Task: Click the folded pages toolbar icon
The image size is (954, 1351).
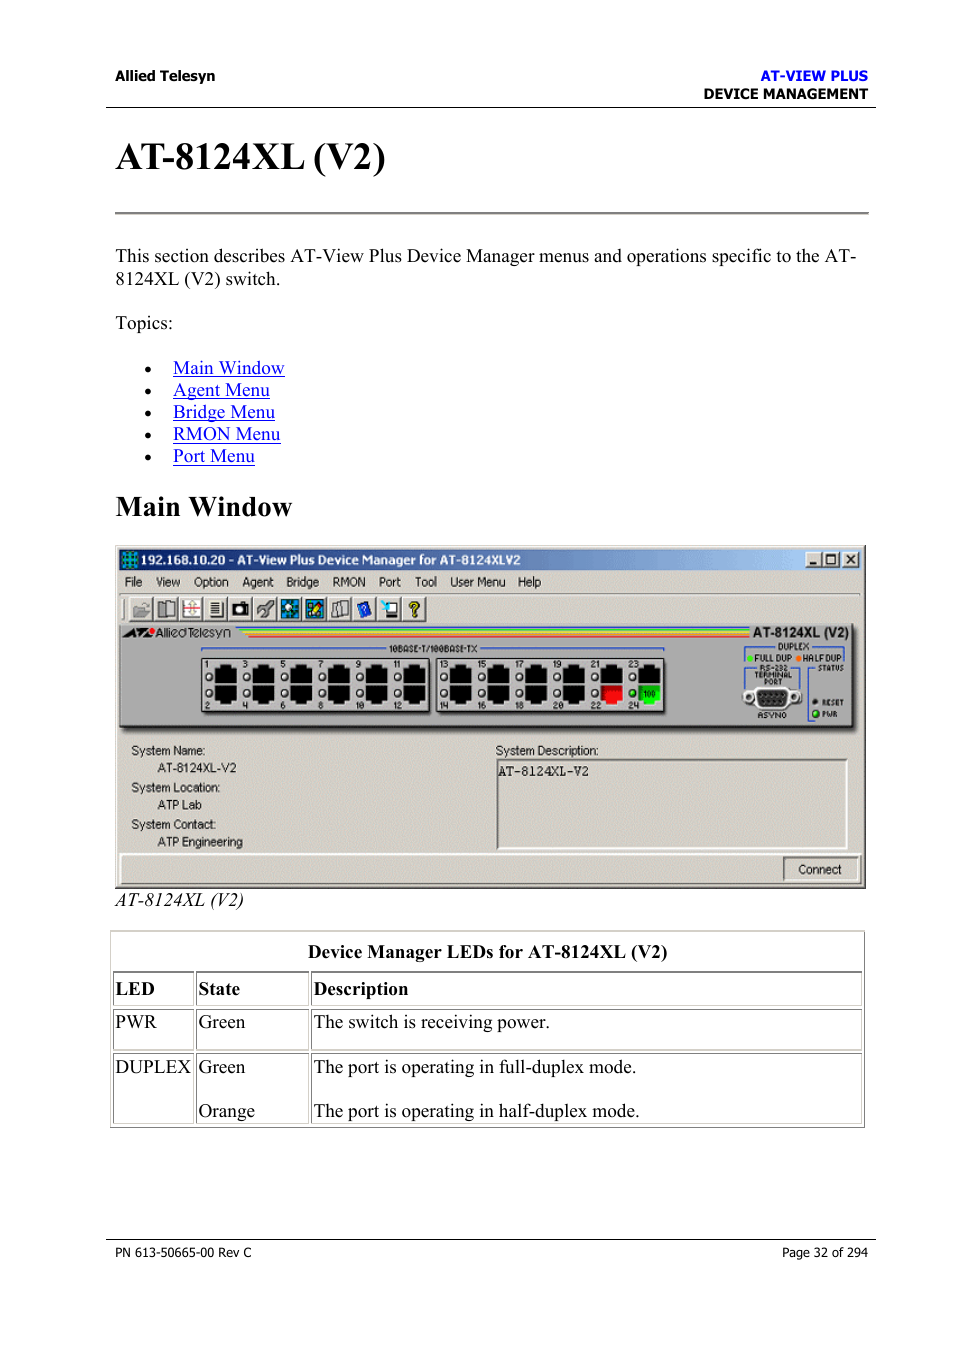Action: click(x=340, y=609)
